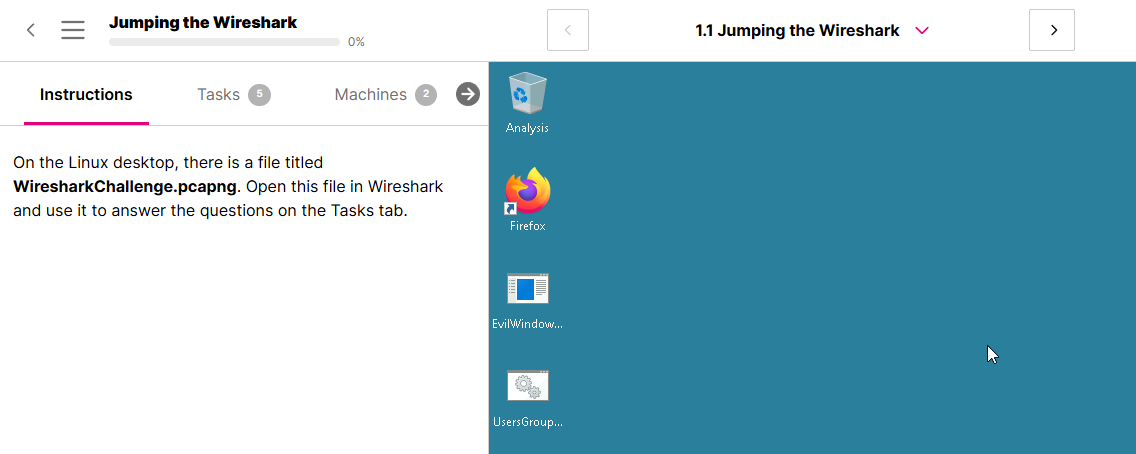This screenshot has height=454, width=1136.
Task: Click the Jumping the Wireshark header title
Action: click(x=203, y=22)
